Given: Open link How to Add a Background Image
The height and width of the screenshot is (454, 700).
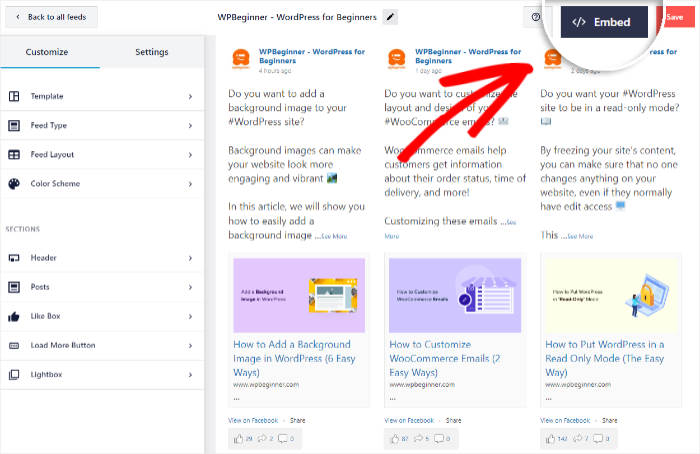Looking at the screenshot, I should pyautogui.click(x=294, y=358).
